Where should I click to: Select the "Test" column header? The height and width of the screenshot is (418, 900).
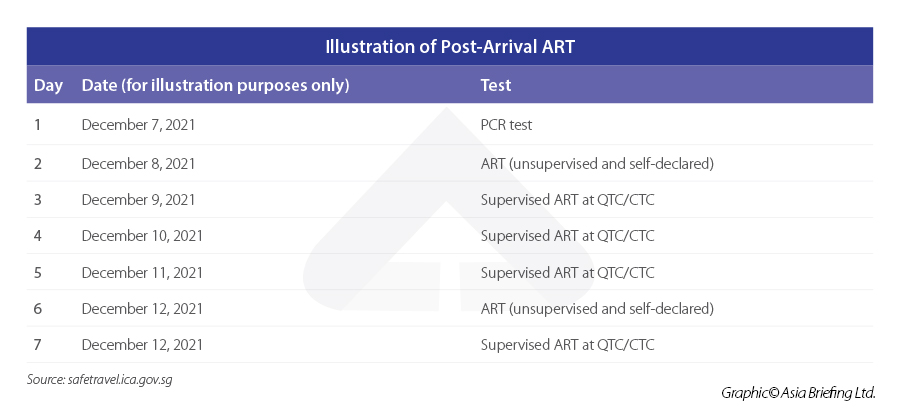[x=496, y=85]
